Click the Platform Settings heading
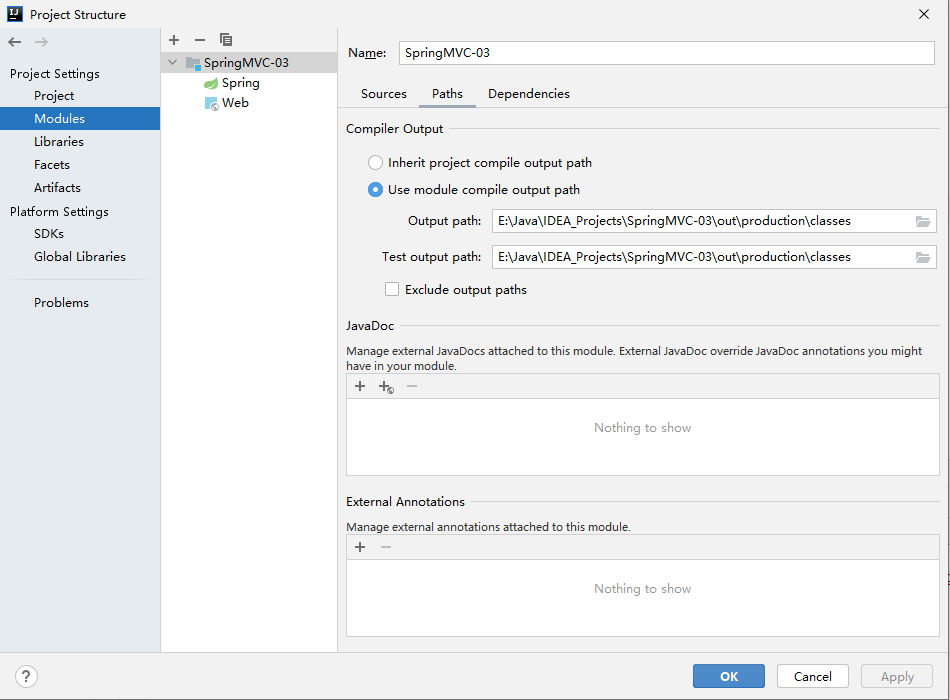 coord(59,212)
